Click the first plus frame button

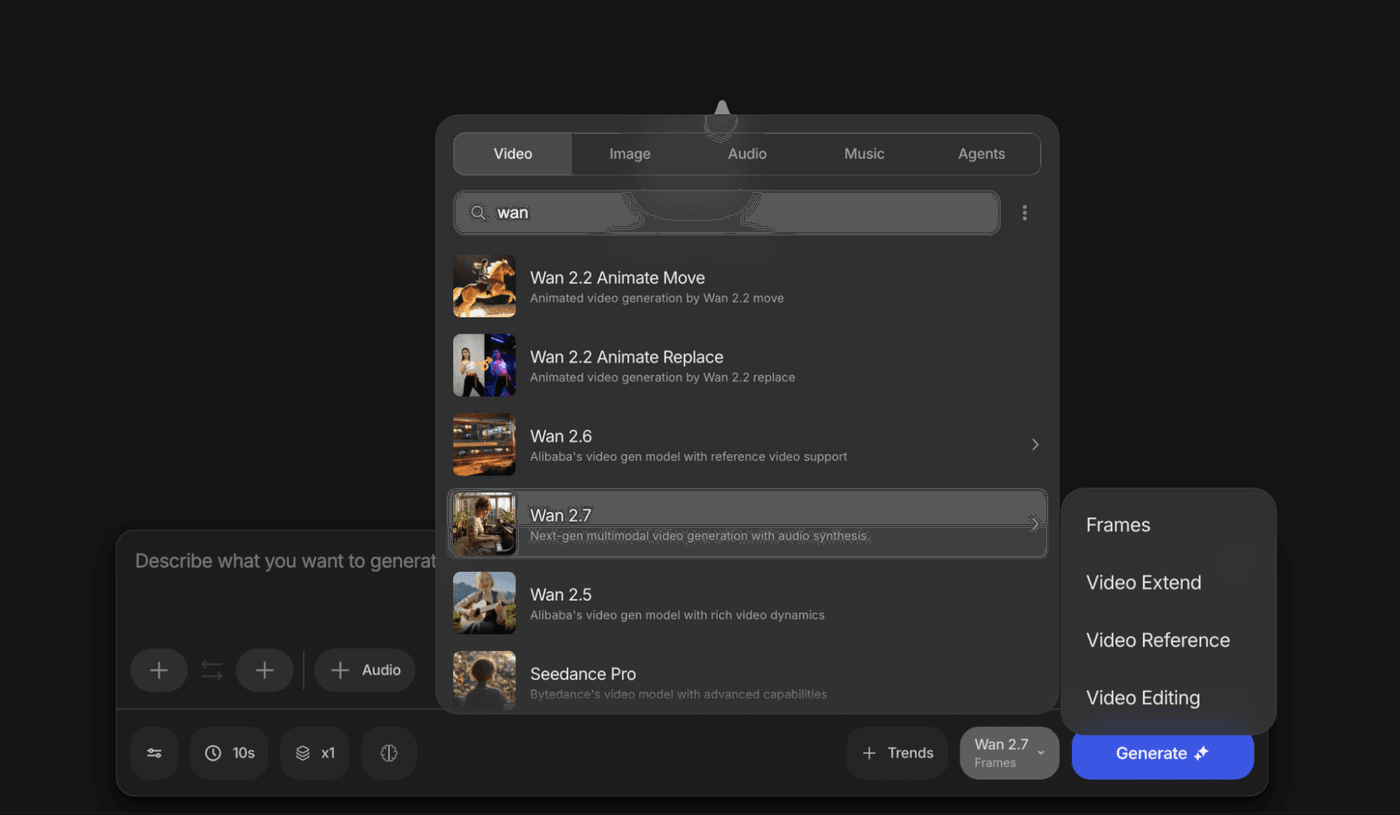click(x=159, y=670)
